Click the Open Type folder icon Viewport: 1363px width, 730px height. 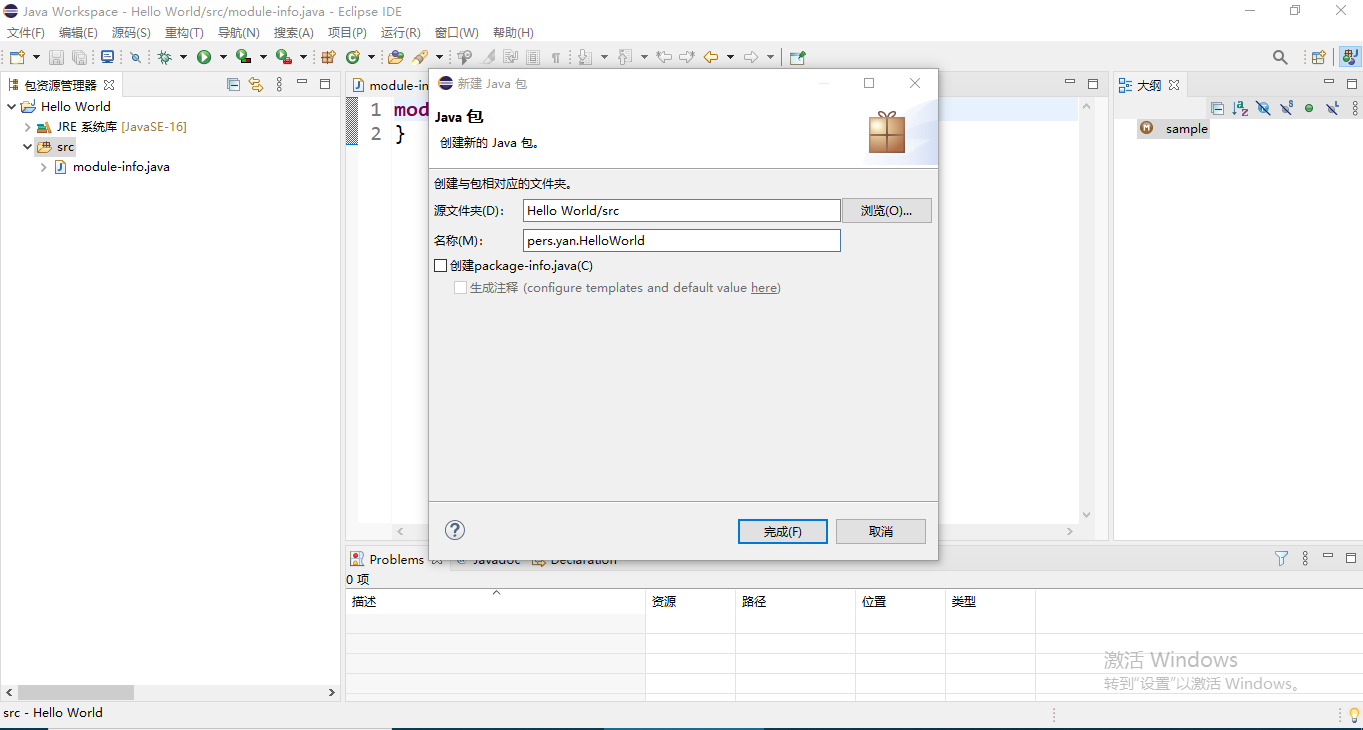click(396, 57)
